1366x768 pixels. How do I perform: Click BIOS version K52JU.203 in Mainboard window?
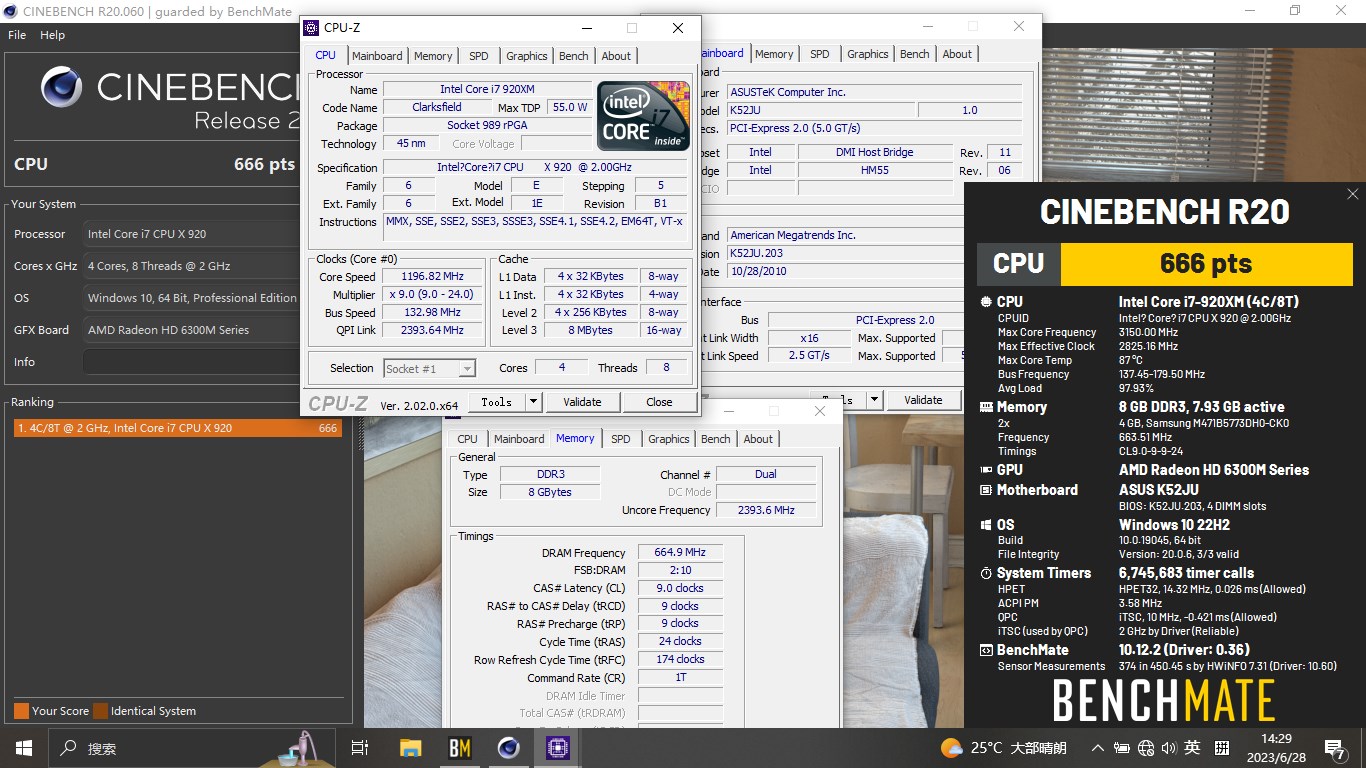(874, 254)
